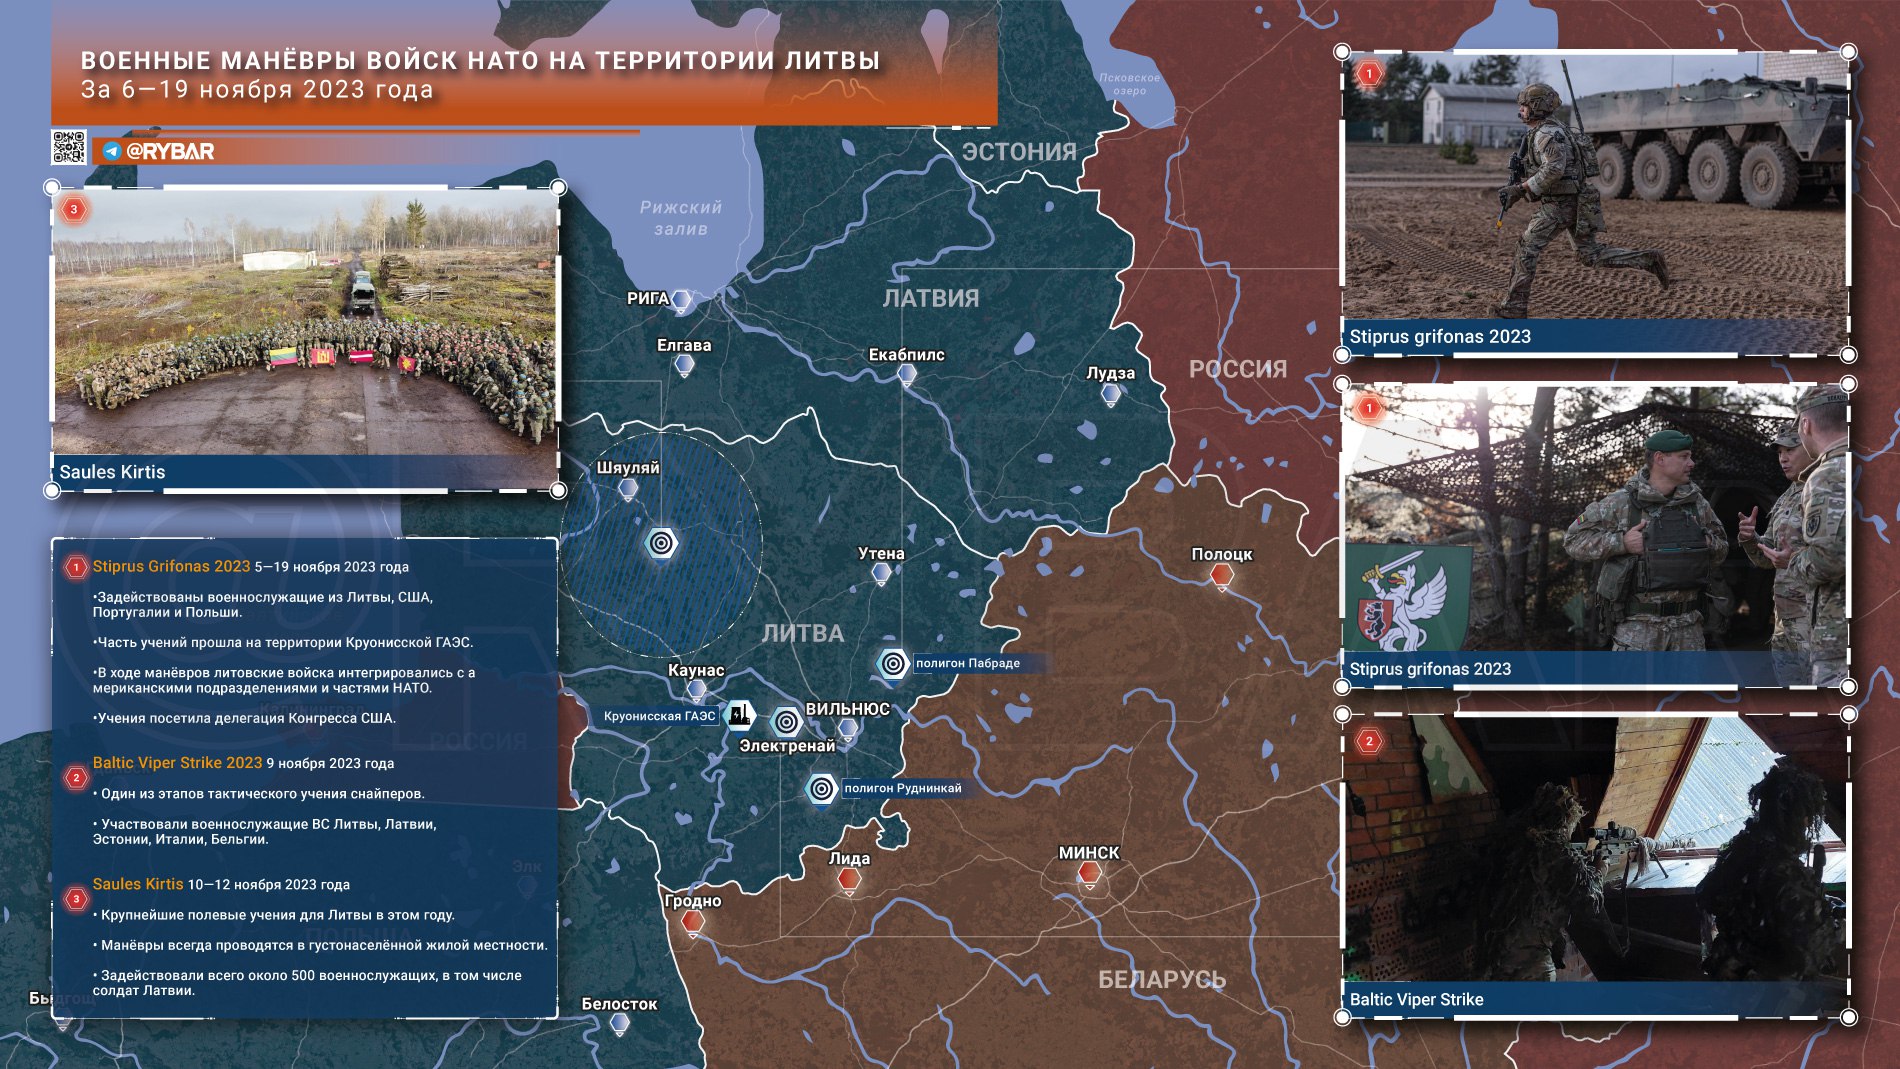Open the Stiprus Grifonas 2023 heading in legend
The height and width of the screenshot is (1069, 1900).
coord(171,566)
